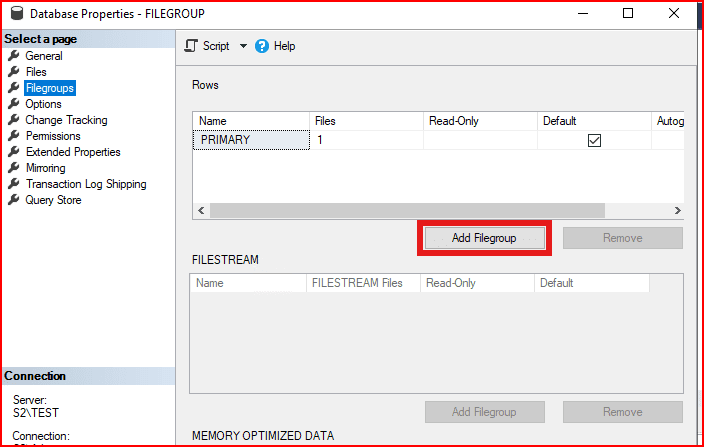Click the left arrow of horizontal scrollbar
The width and height of the screenshot is (704, 447).
[x=200, y=211]
